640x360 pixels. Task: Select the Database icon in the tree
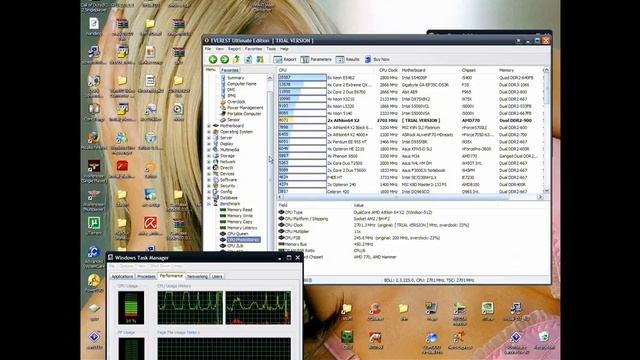pyautogui.click(x=216, y=198)
